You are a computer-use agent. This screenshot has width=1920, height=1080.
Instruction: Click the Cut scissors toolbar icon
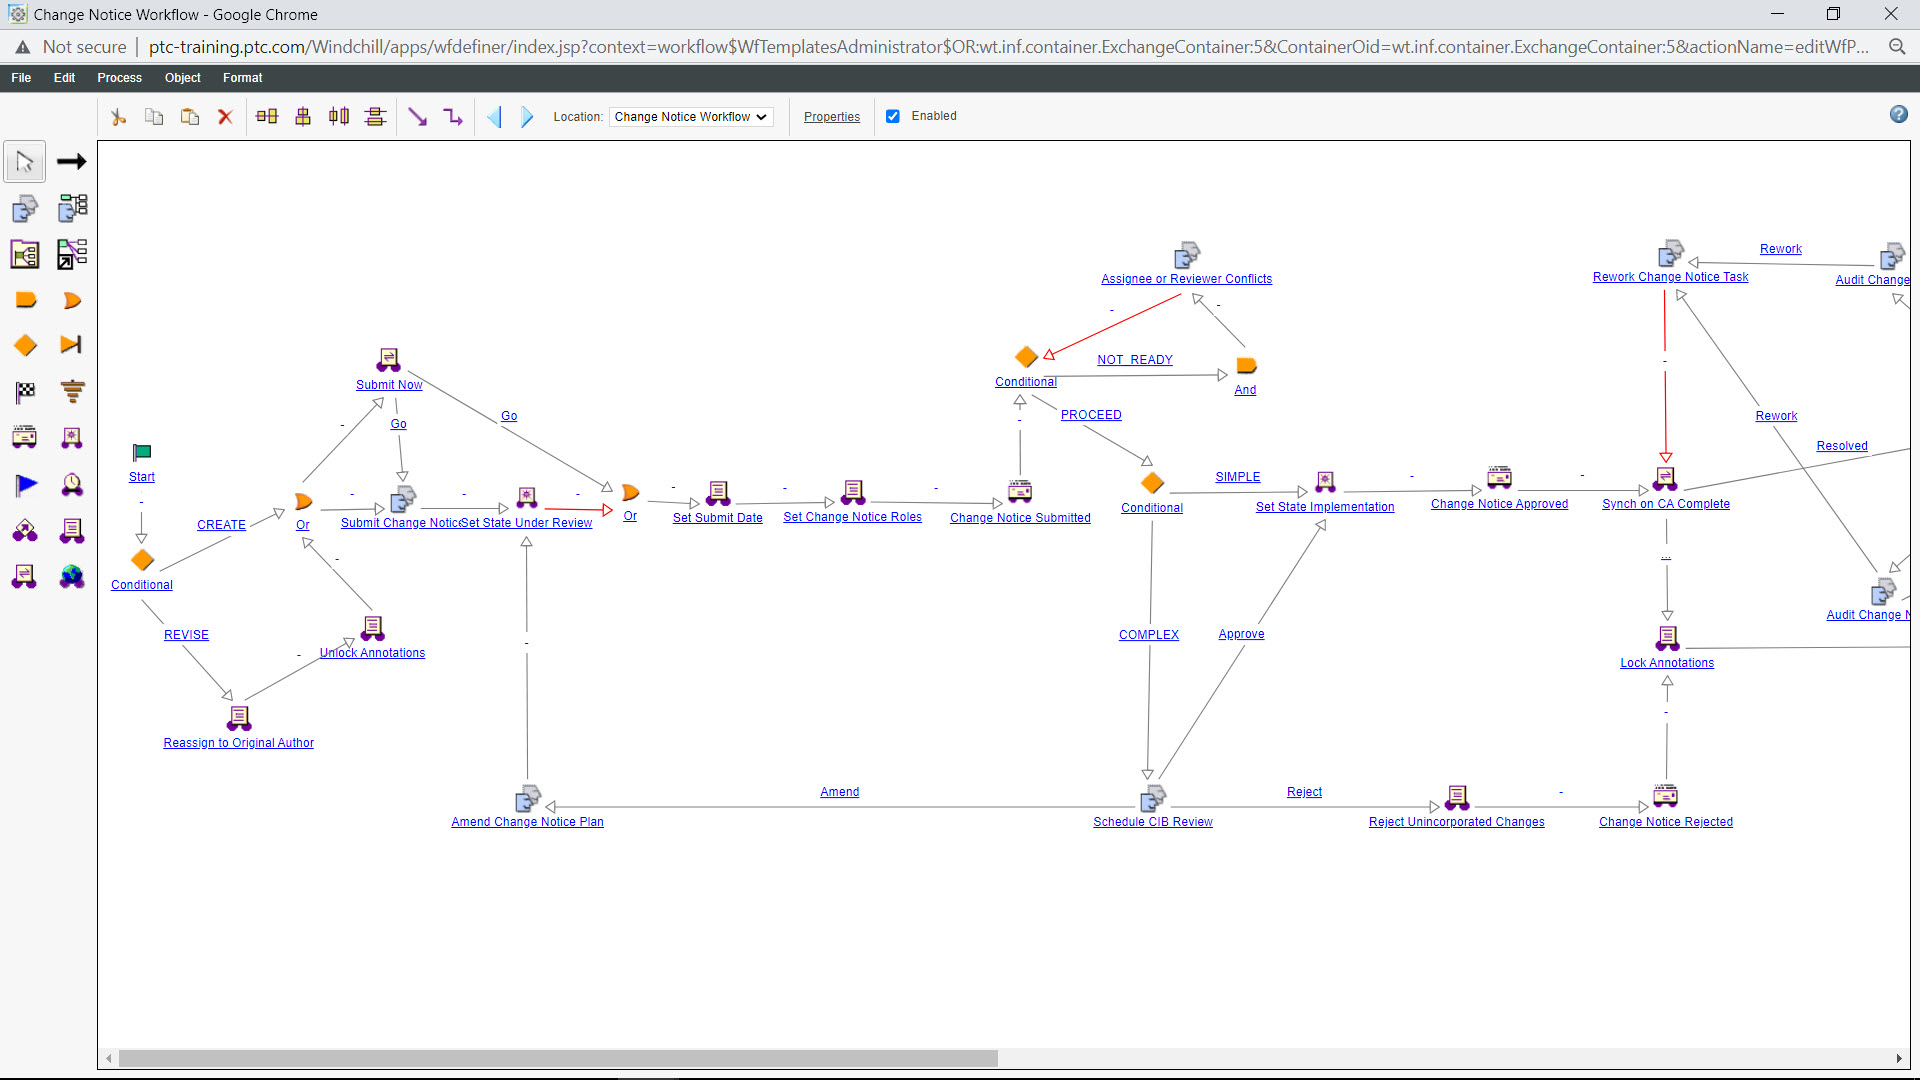(x=118, y=117)
